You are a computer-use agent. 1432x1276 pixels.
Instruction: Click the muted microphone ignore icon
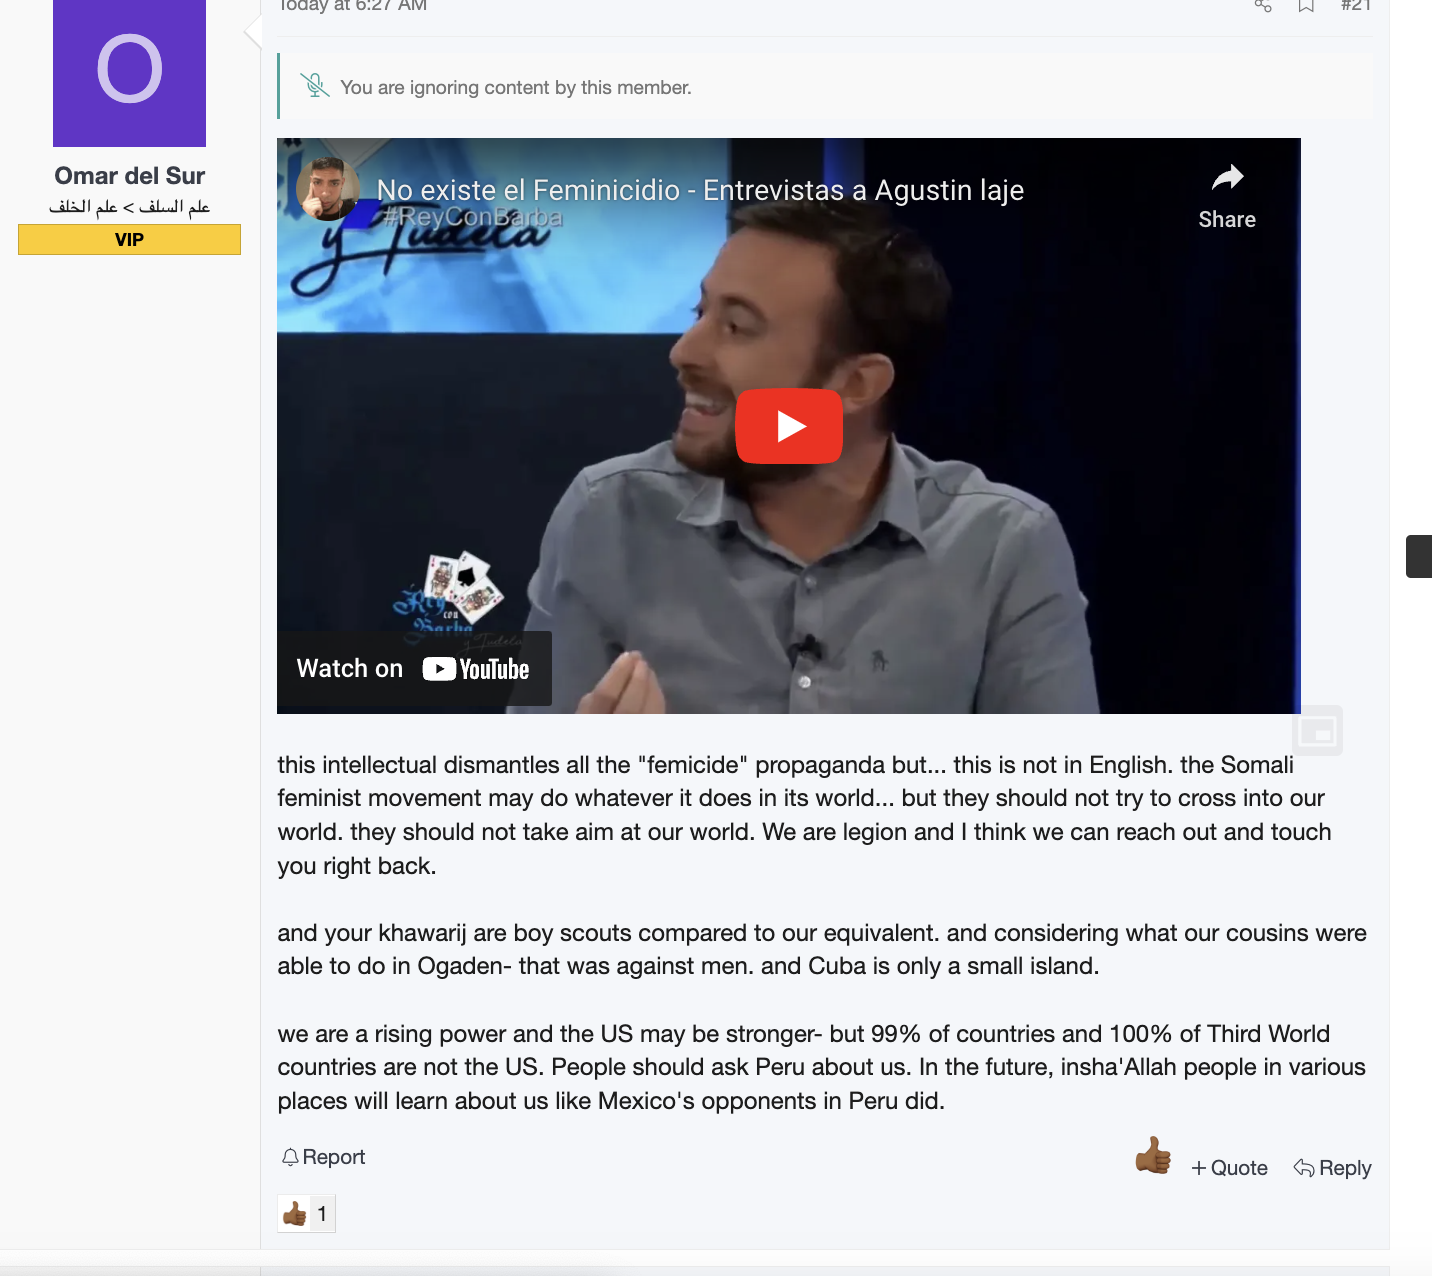point(315,86)
